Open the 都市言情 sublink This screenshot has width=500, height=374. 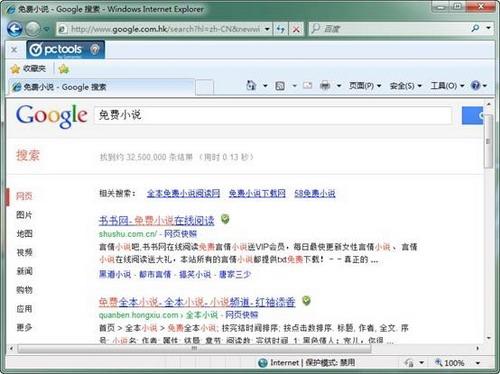tap(155, 274)
